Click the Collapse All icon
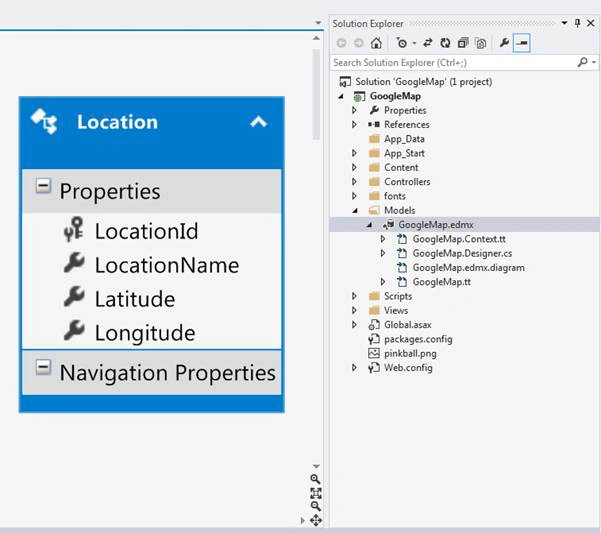 pos(463,43)
